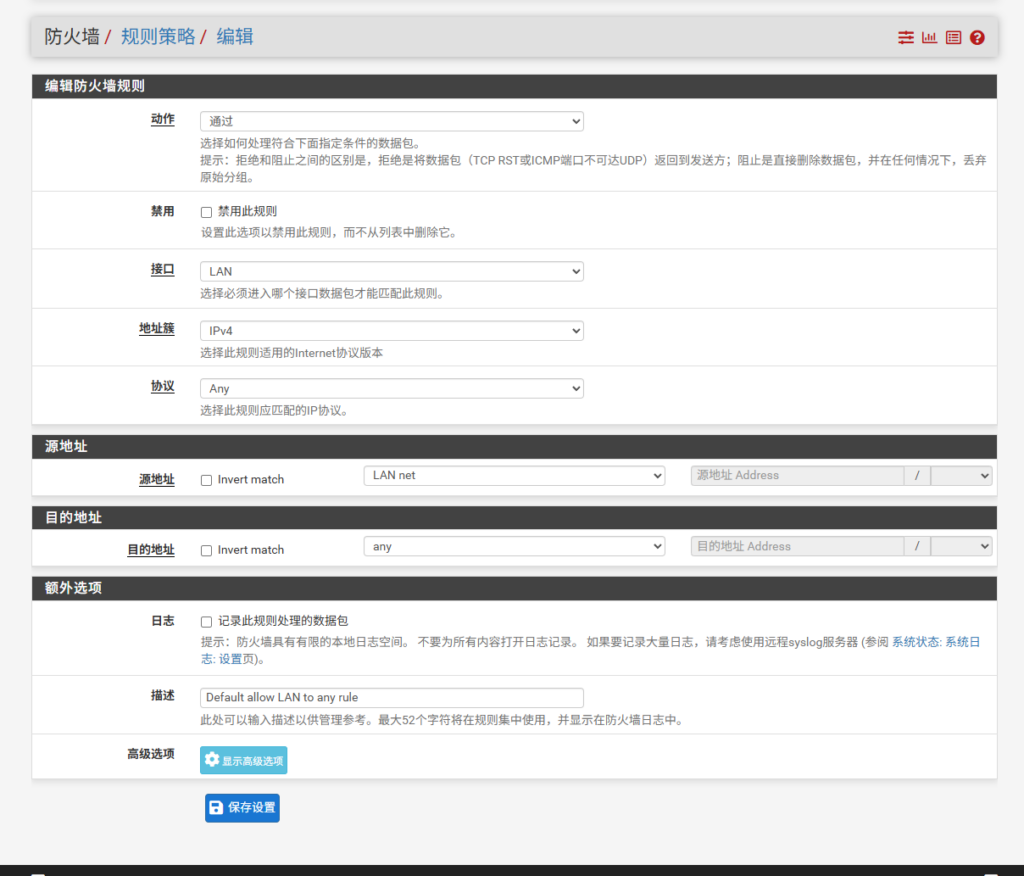
Task: Click the sliders settings icon in header
Action: pyautogui.click(x=905, y=37)
